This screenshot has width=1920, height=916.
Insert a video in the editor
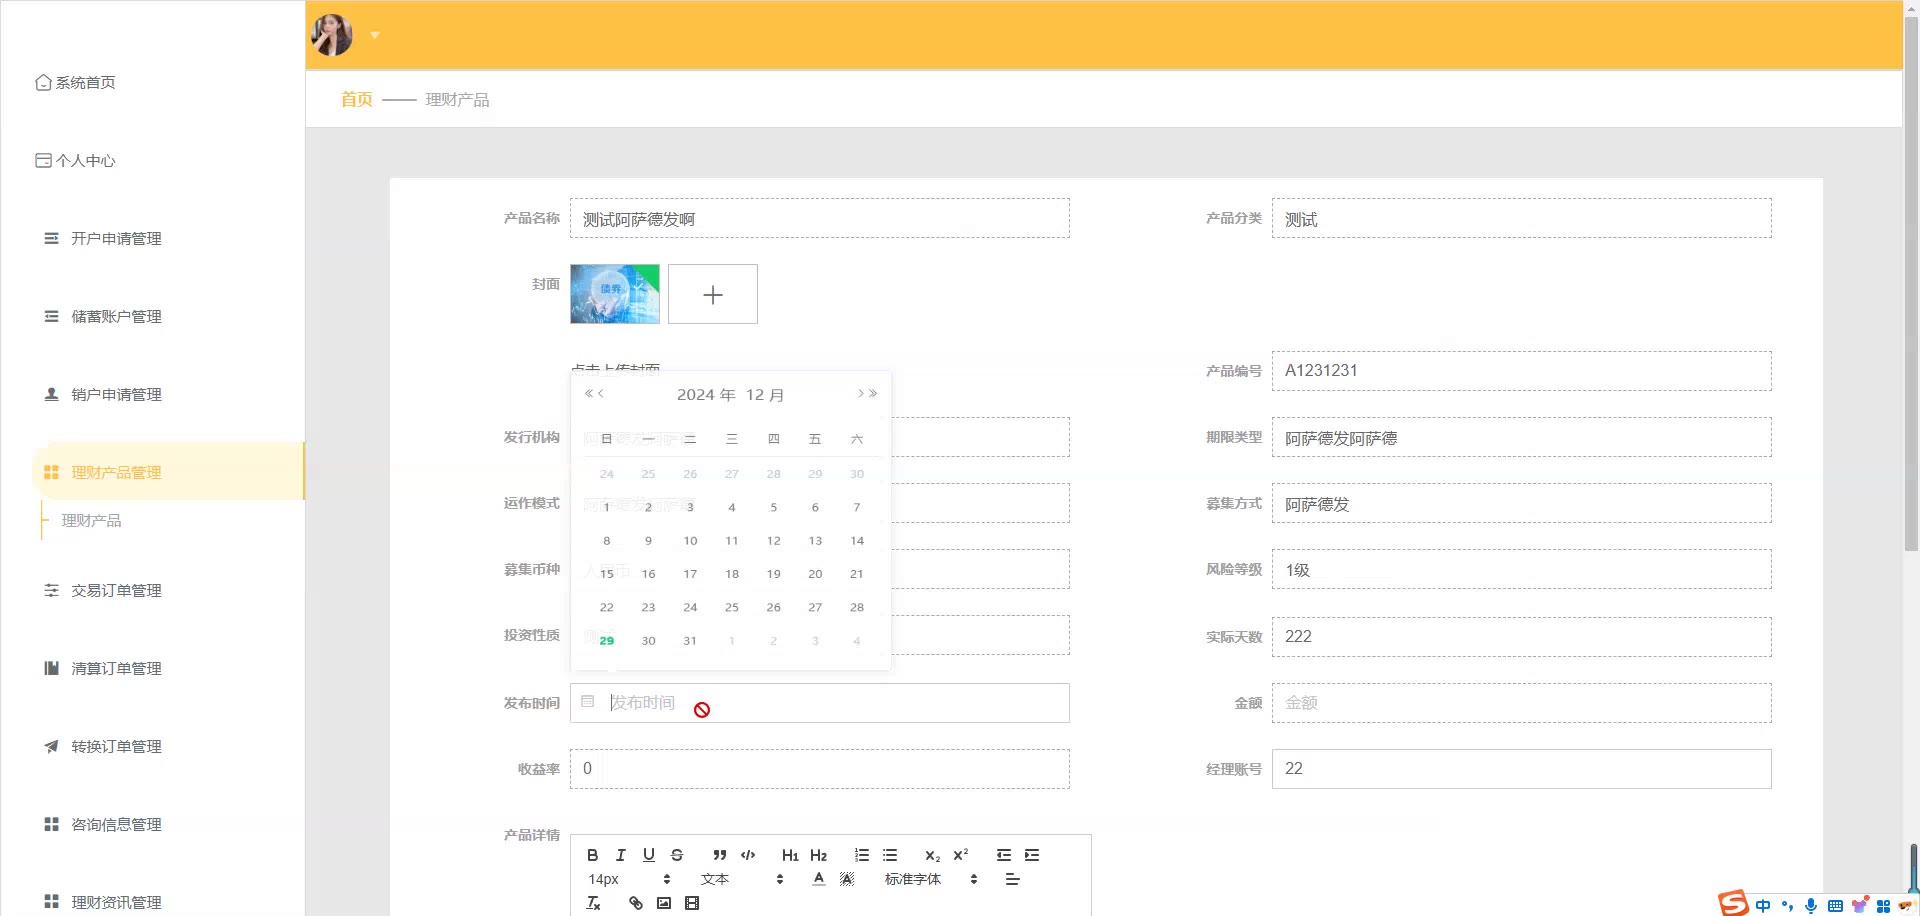[691, 903]
